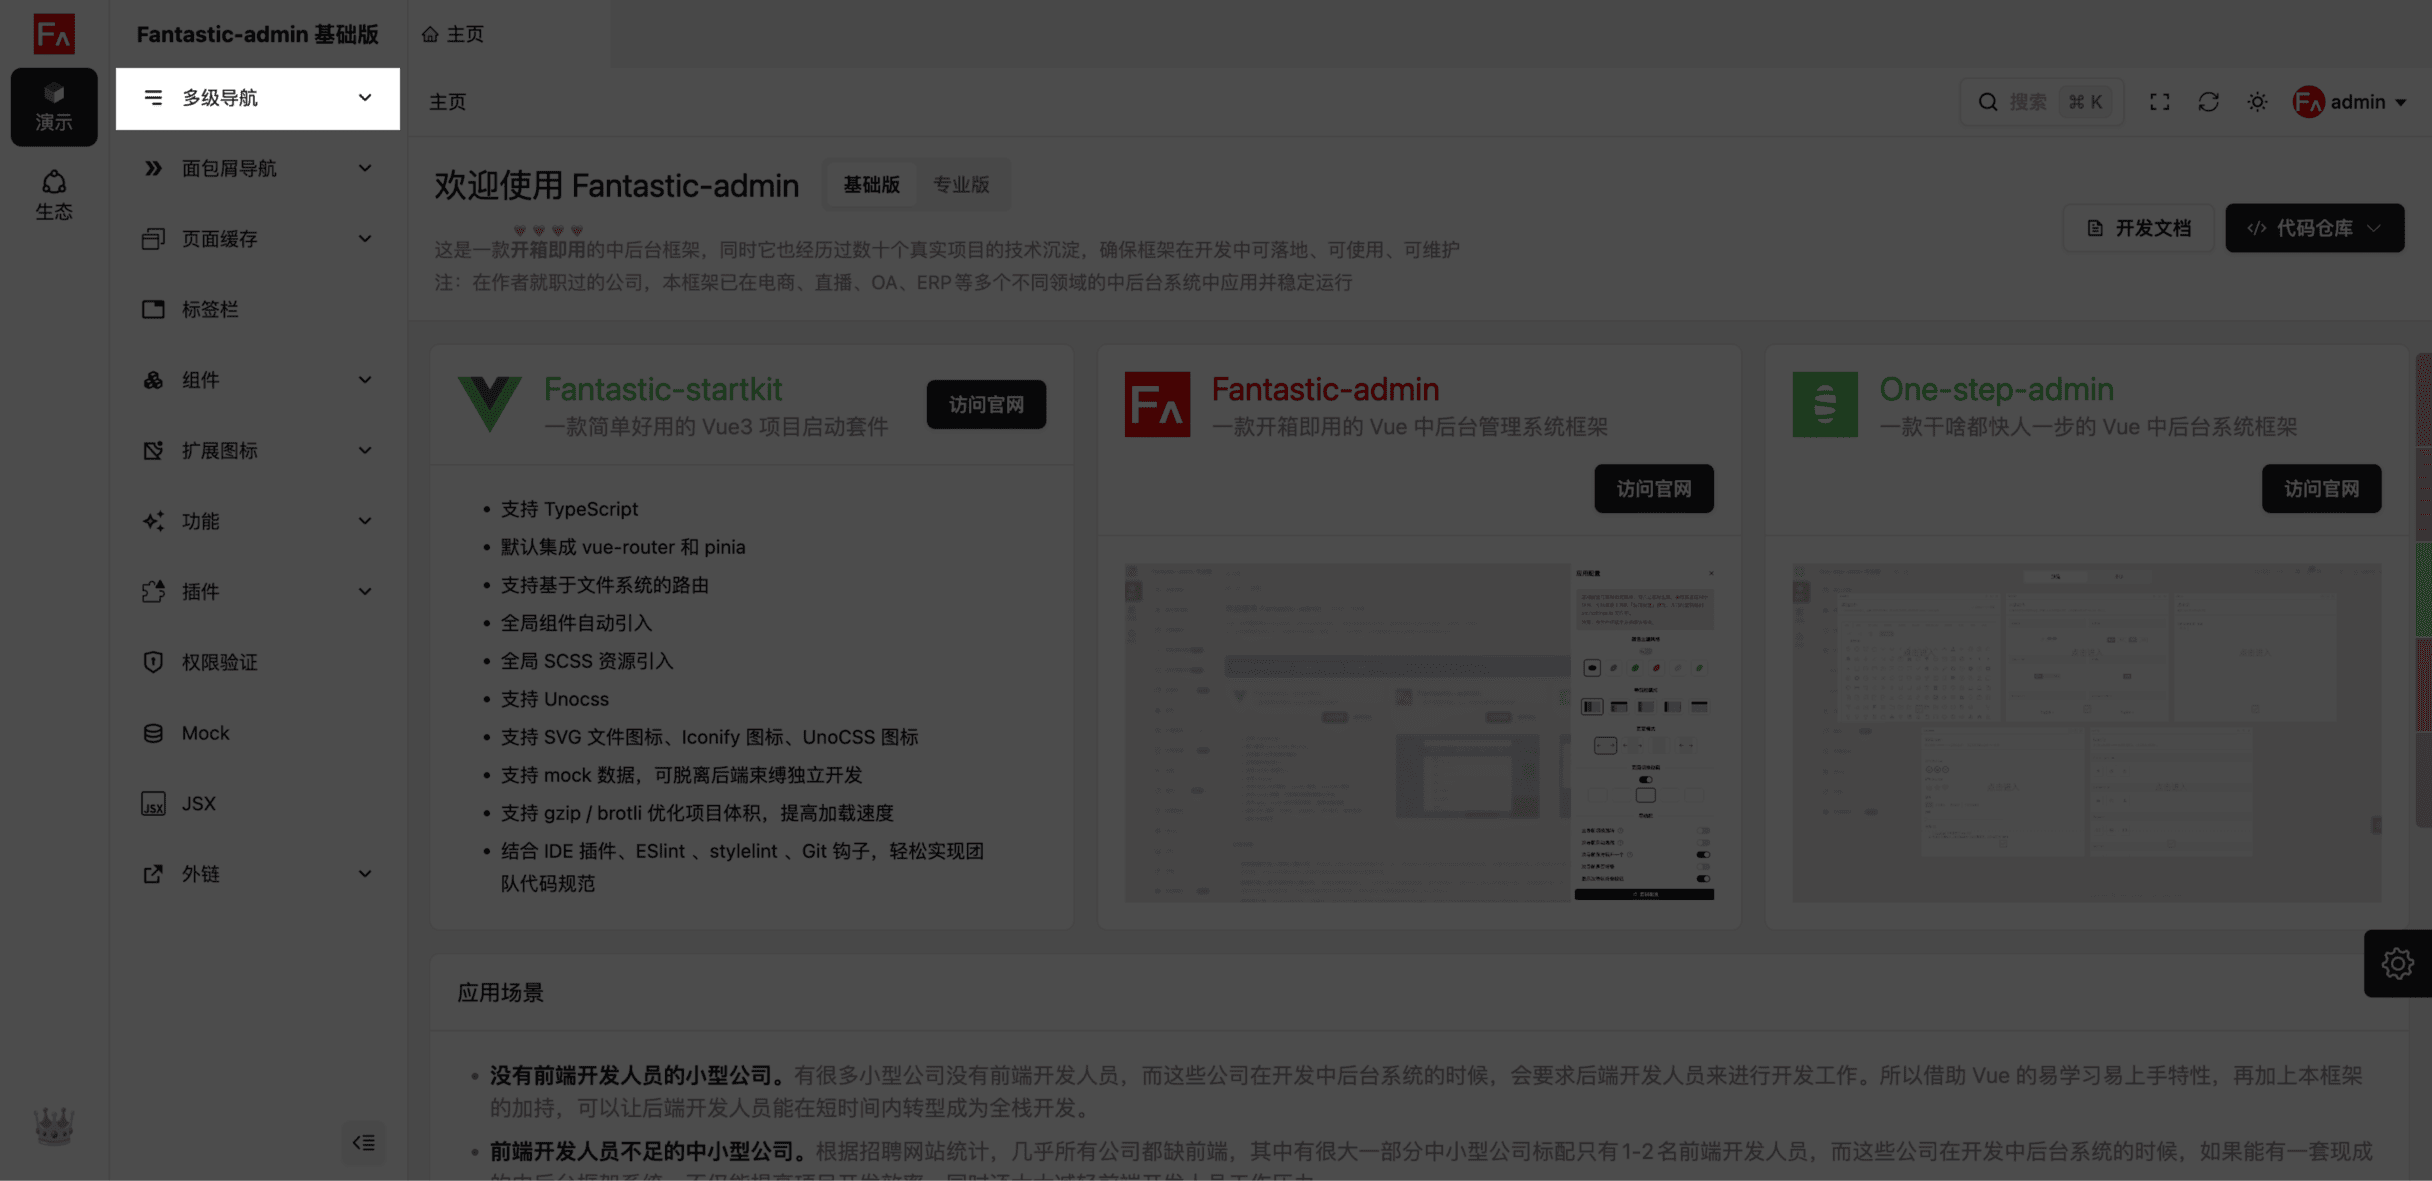Viewport: 2432px width, 1181px height.
Task: Expand the 面包屑导航 submenu
Action: point(258,169)
